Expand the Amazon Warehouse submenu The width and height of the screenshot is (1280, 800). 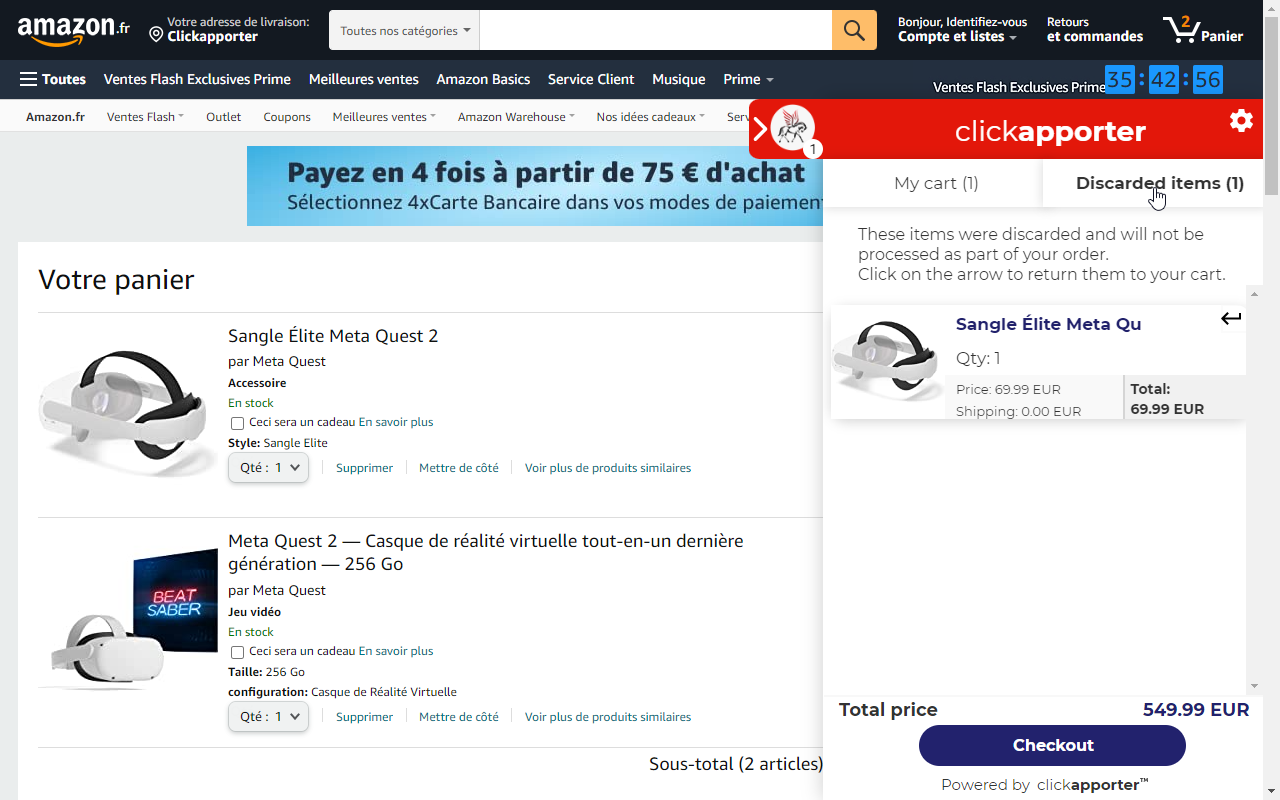coord(516,117)
